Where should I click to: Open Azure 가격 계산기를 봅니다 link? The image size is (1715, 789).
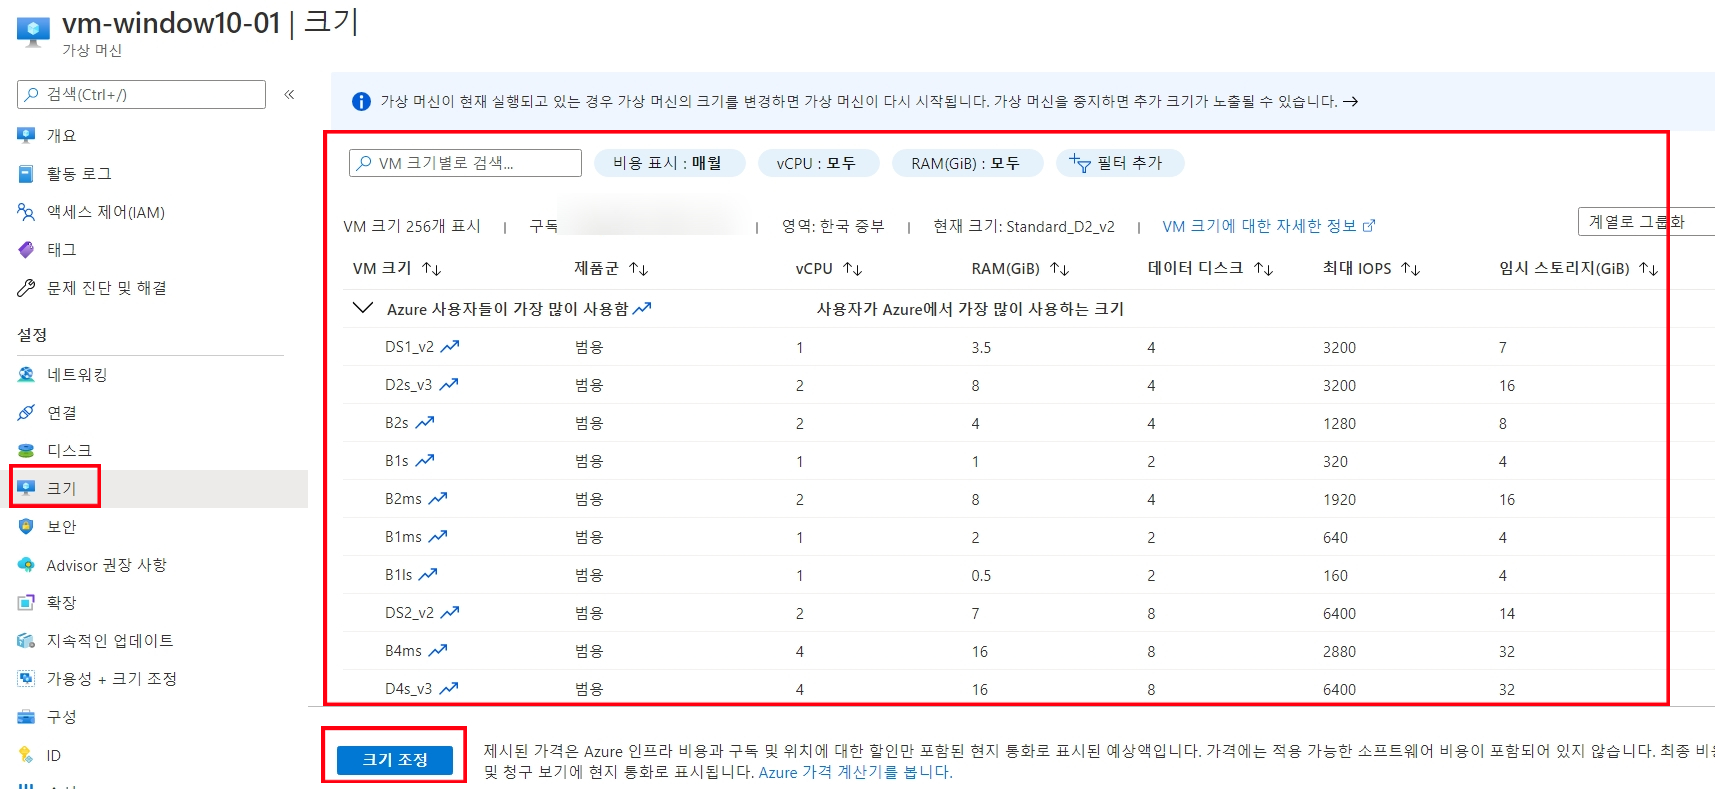click(x=855, y=772)
